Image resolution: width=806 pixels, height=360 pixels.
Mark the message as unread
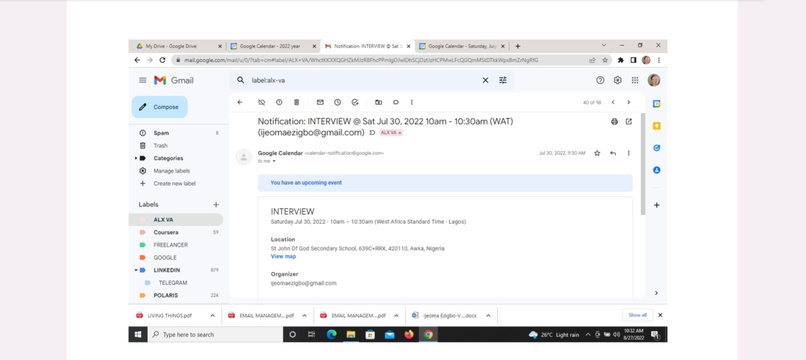320,102
